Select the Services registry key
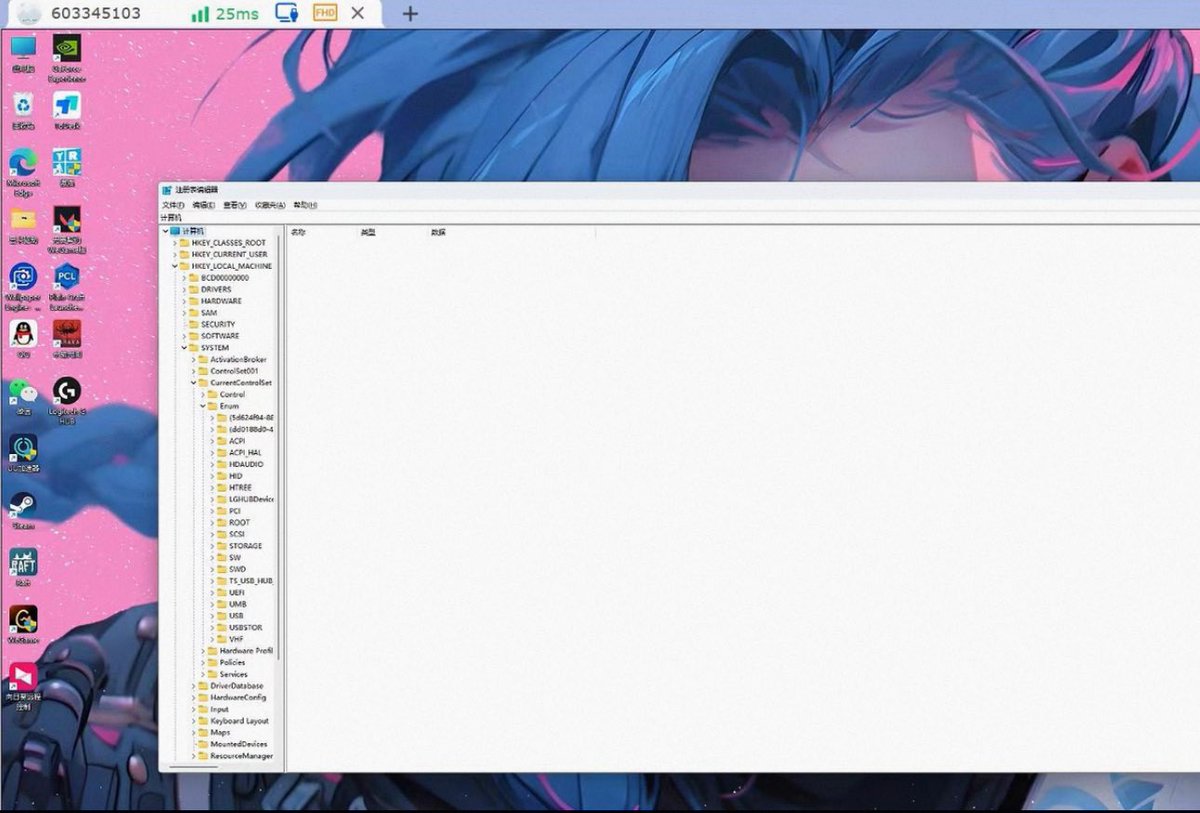The image size is (1200, 813). pos(234,674)
